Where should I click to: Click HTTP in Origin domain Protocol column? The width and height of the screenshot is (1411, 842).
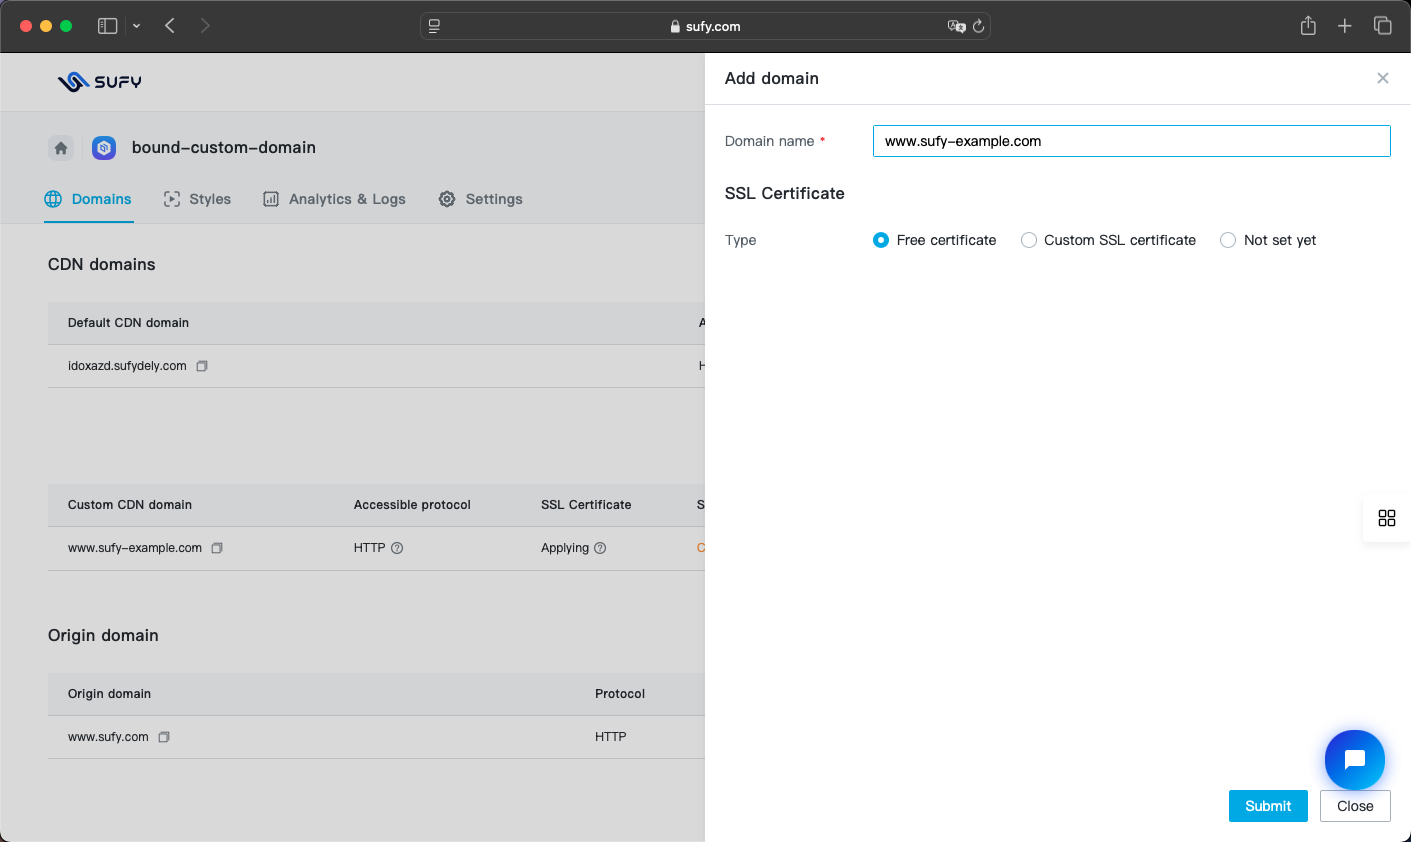click(x=611, y=737)
